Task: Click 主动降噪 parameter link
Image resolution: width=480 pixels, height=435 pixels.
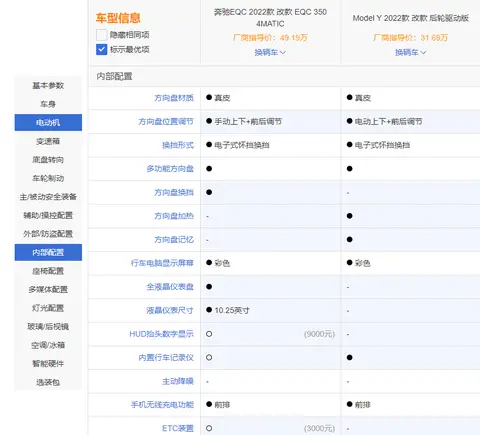Action: 178,381
